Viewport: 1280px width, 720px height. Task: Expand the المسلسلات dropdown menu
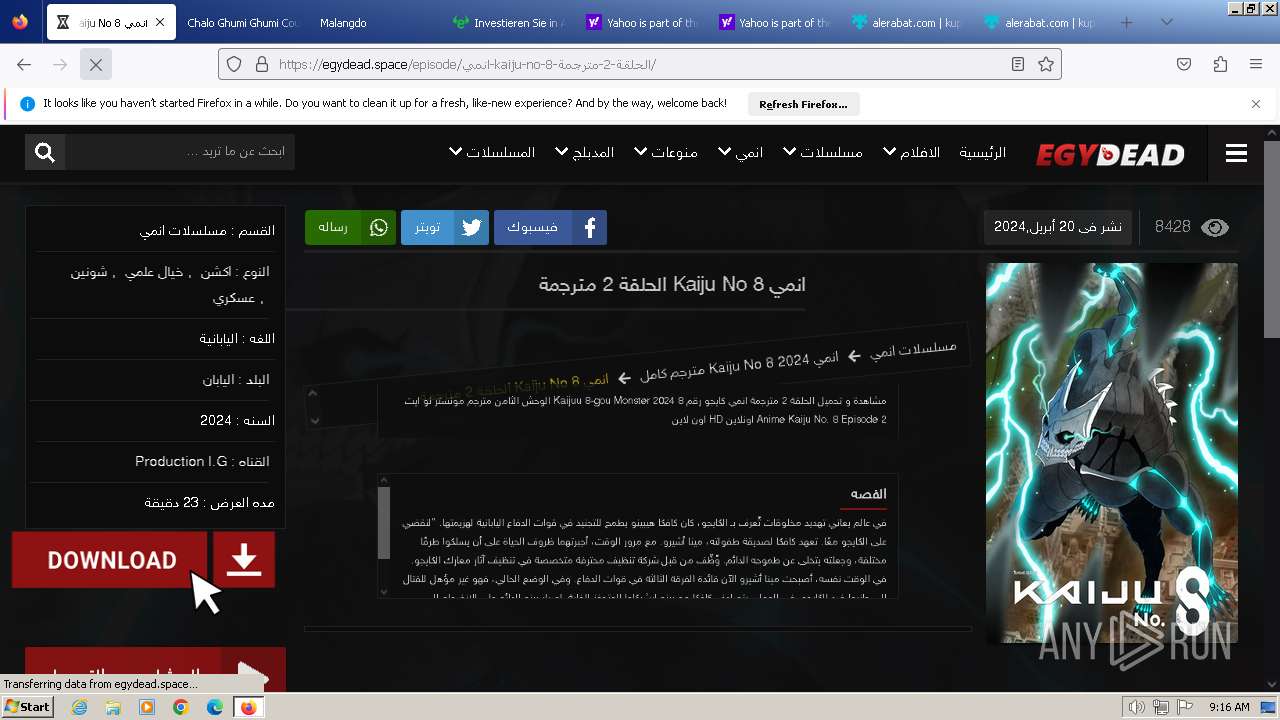point(492,152)
